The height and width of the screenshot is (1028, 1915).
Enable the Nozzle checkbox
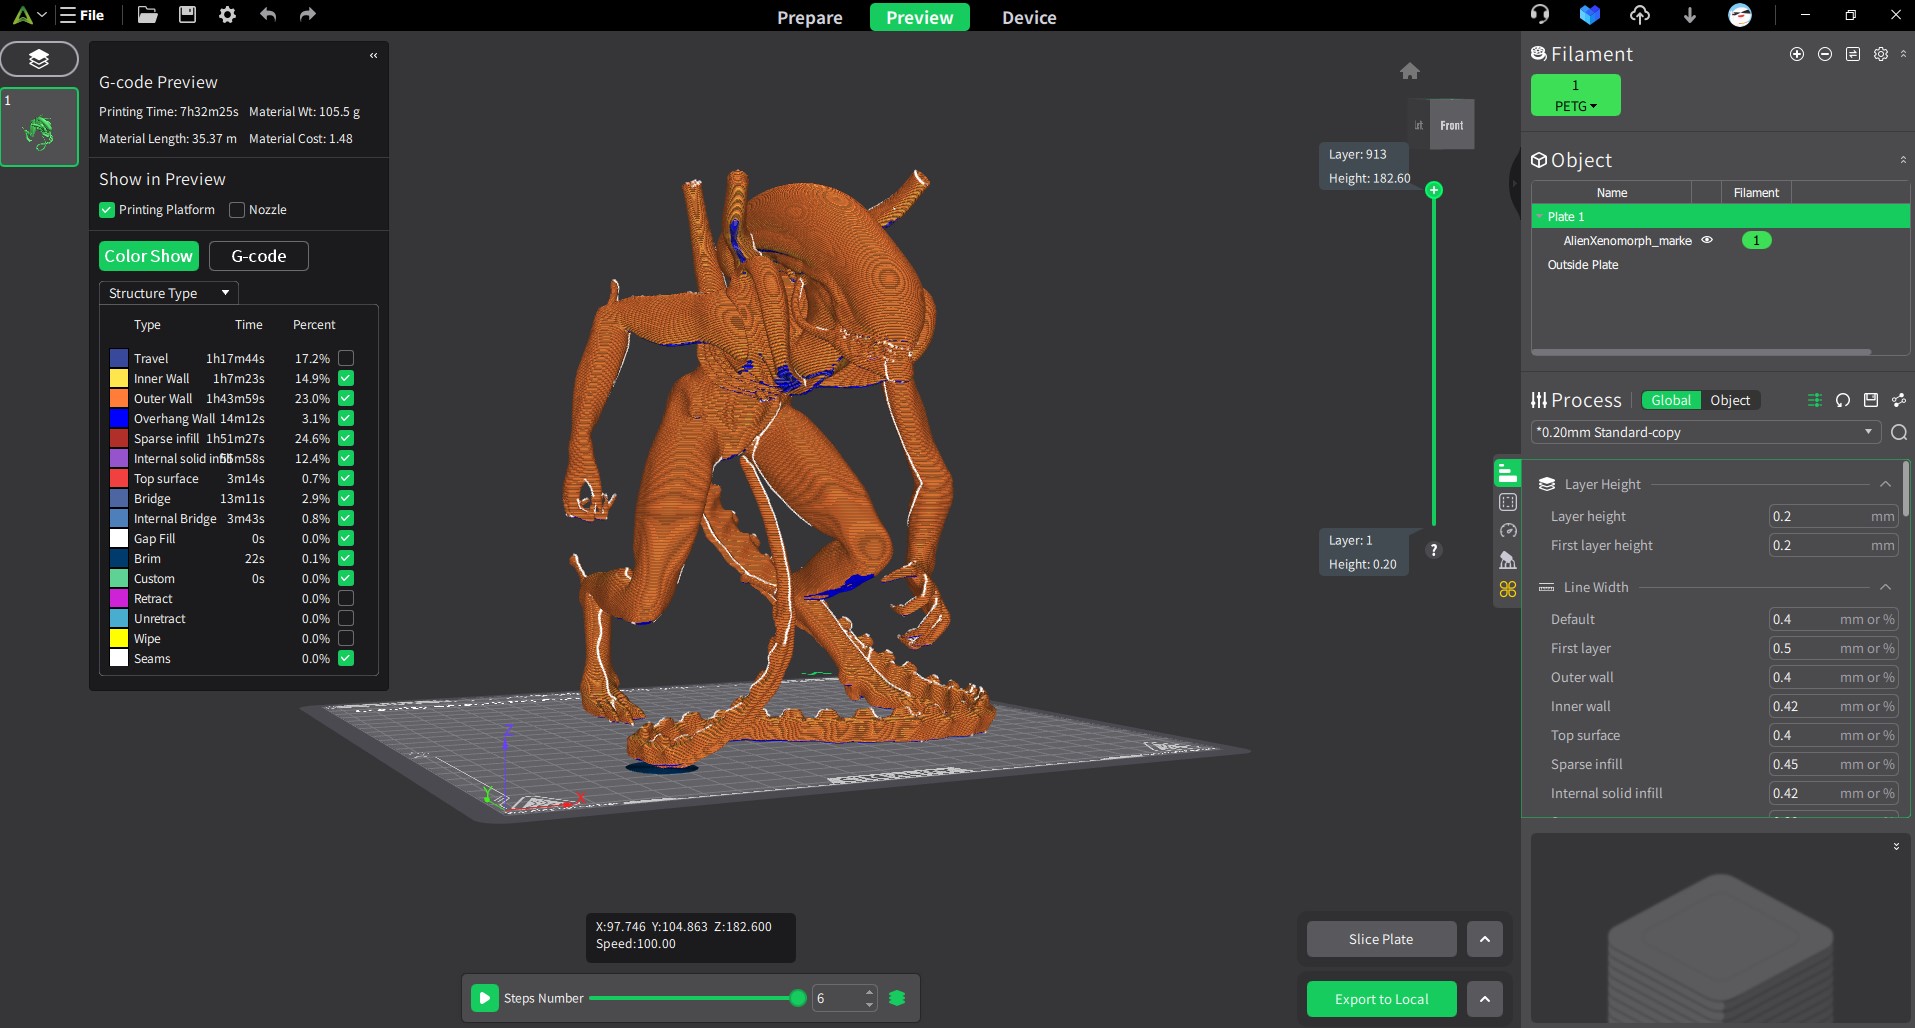237,210
